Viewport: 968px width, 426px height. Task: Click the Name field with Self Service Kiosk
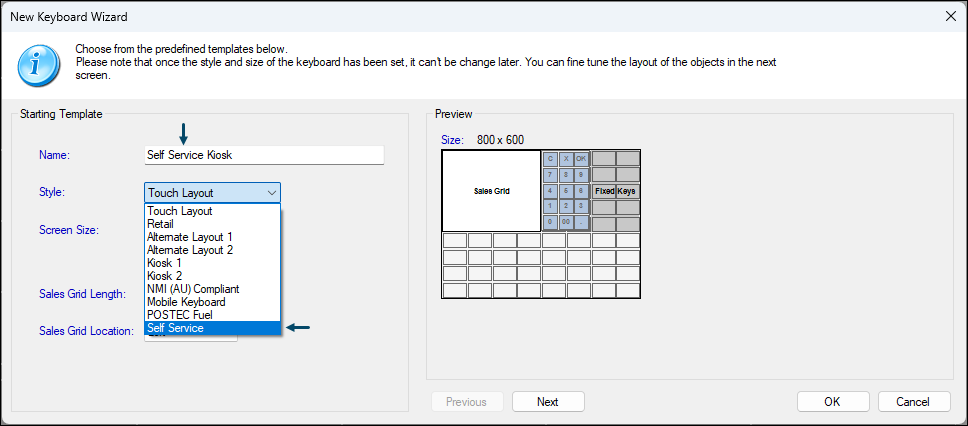pyautogui.click(x=264, y=155)
